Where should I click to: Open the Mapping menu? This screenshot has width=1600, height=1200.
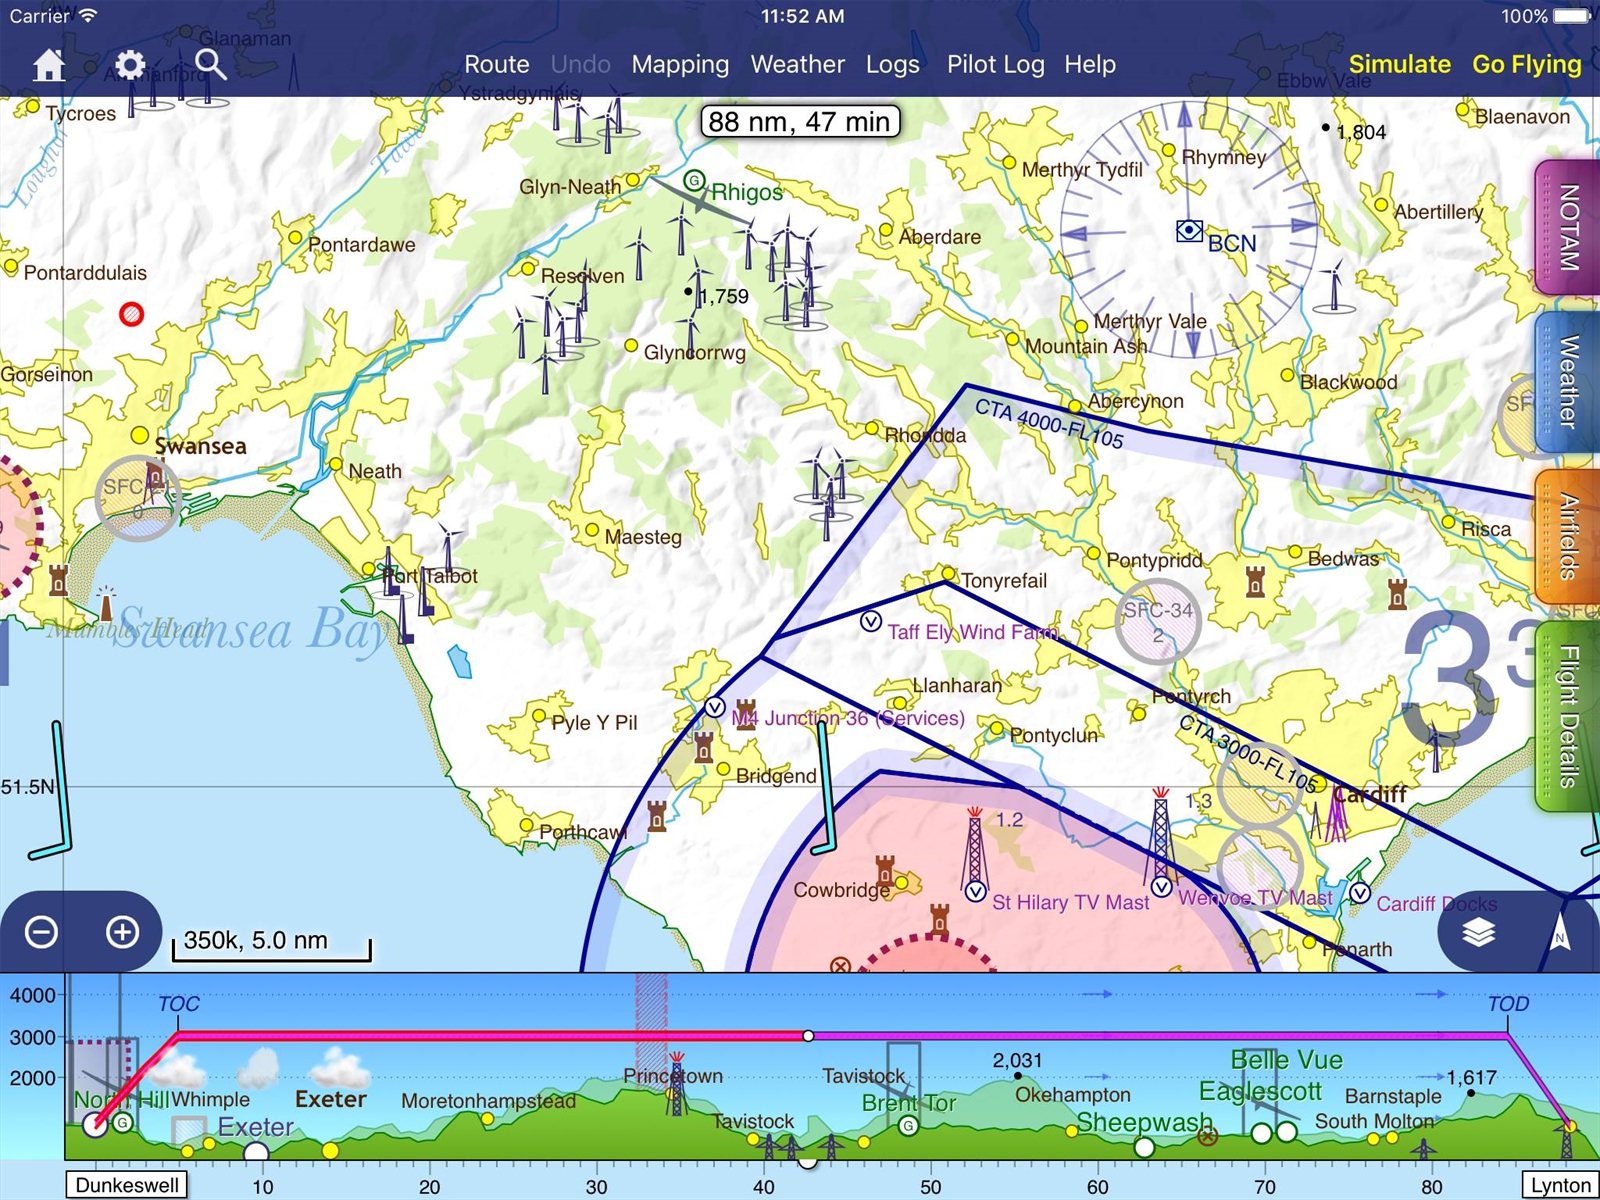pos(680,65)
